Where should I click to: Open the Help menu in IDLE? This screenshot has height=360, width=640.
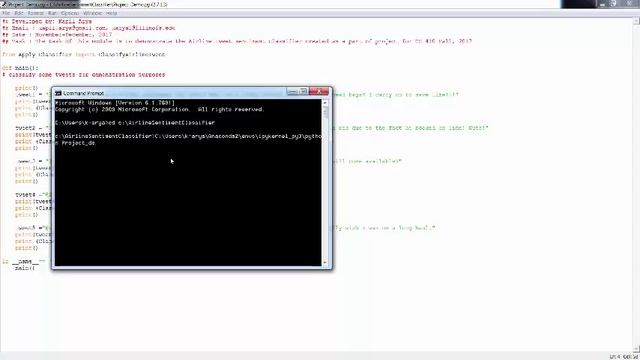click(x=111, y=13)
